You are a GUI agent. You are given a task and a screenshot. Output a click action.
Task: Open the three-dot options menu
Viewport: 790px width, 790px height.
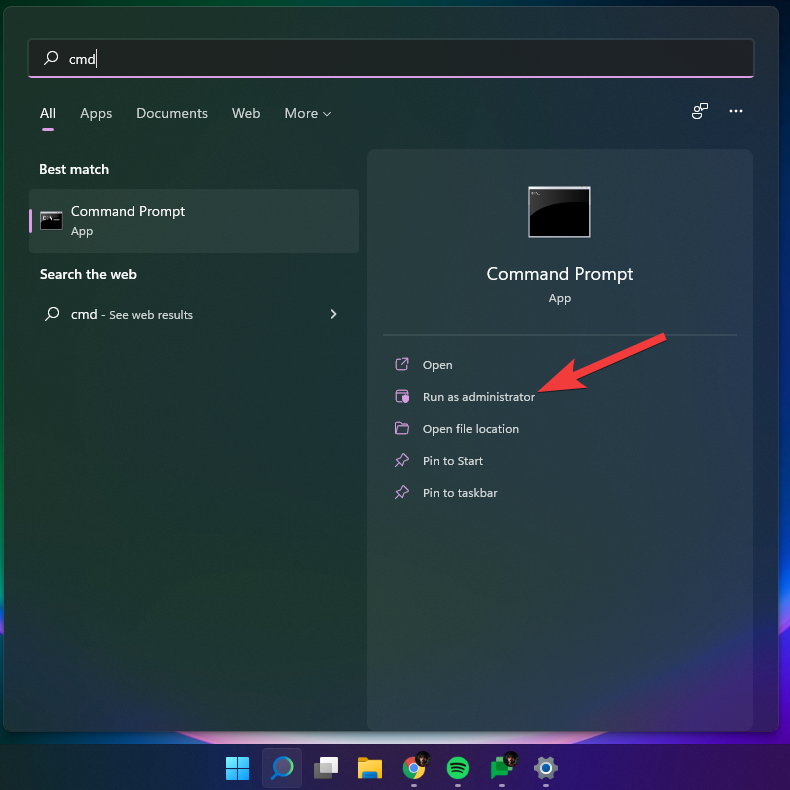click(736, 111)
